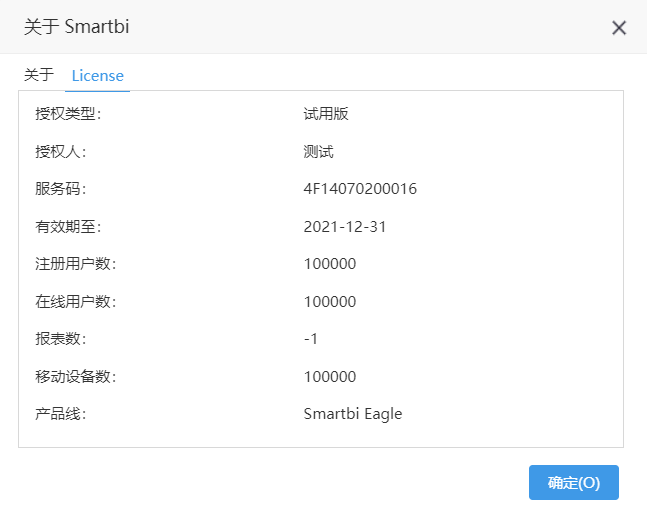The image size is (647, 515).
Task: Click the 服务码 label
Action: pos(61,189)
